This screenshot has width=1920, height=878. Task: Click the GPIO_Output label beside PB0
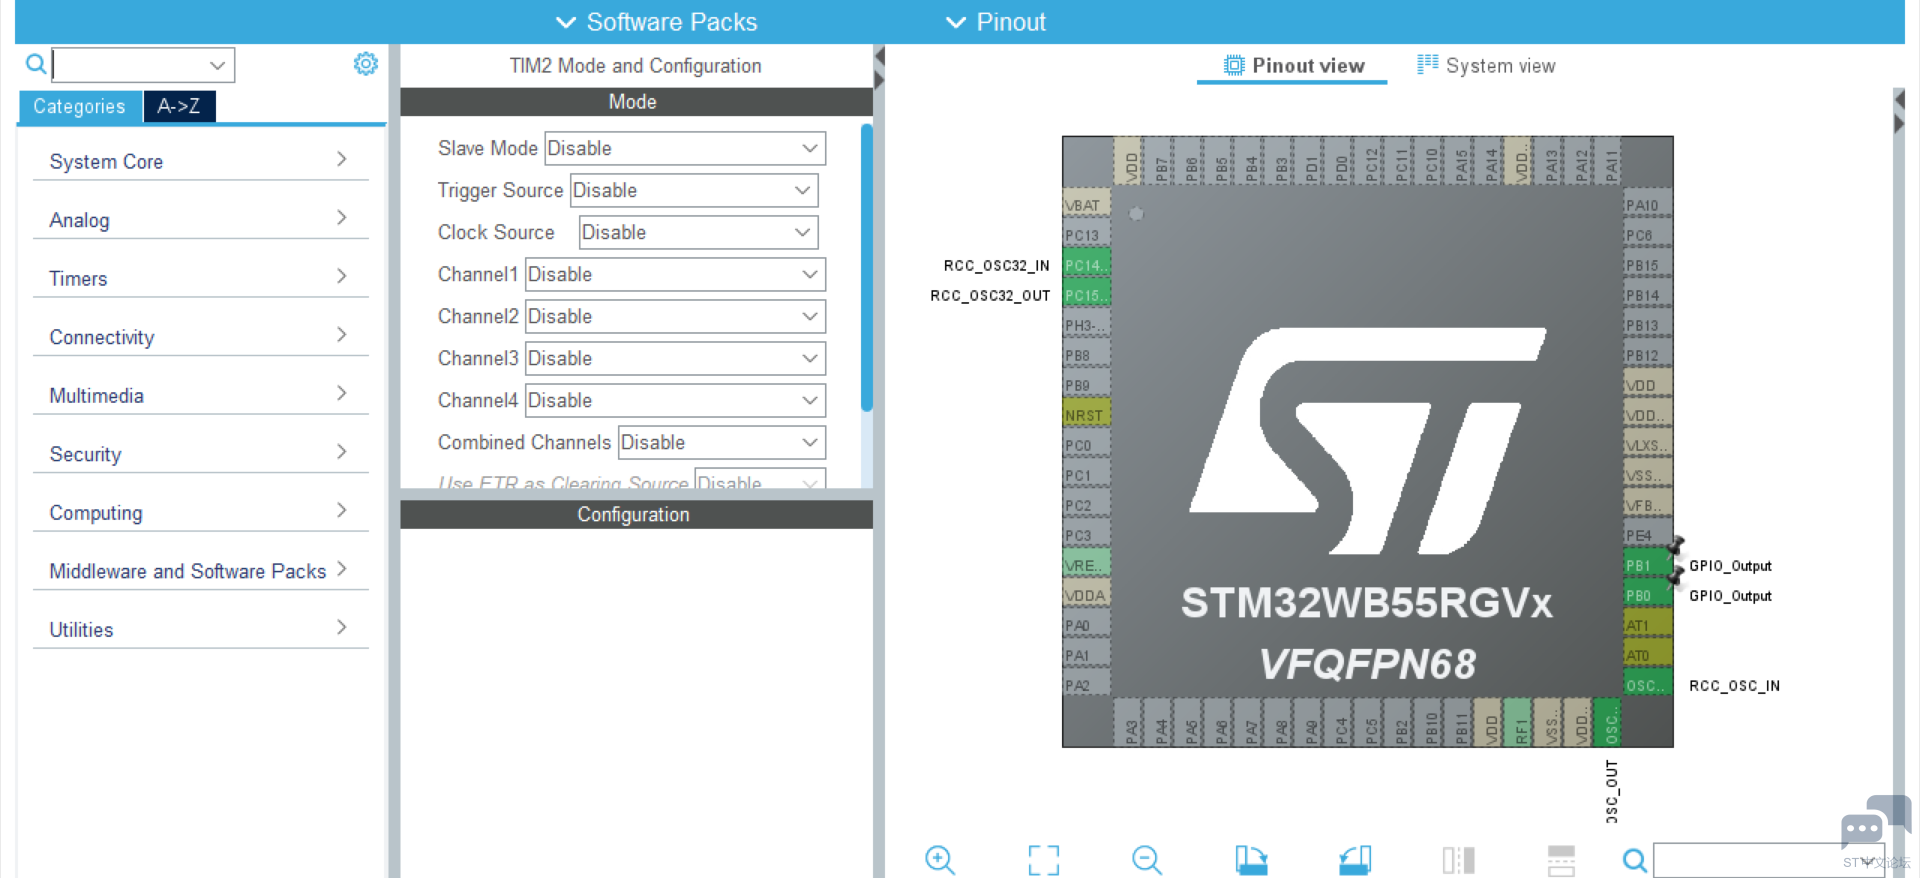point(1730,595)
